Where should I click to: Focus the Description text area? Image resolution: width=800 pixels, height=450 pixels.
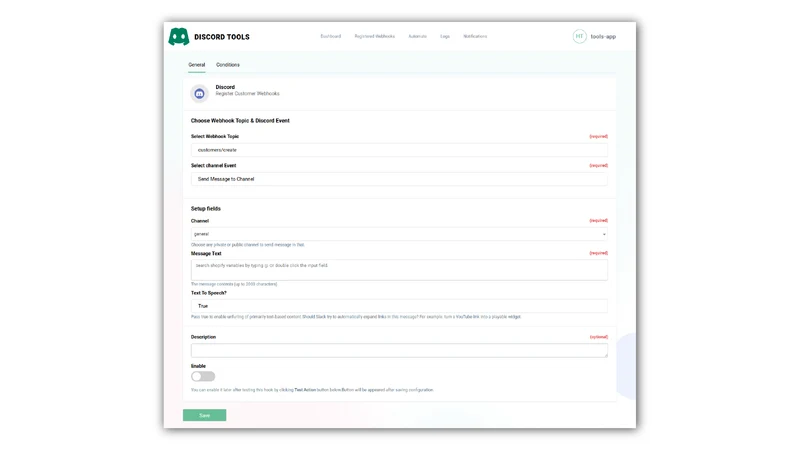point(399,351)
